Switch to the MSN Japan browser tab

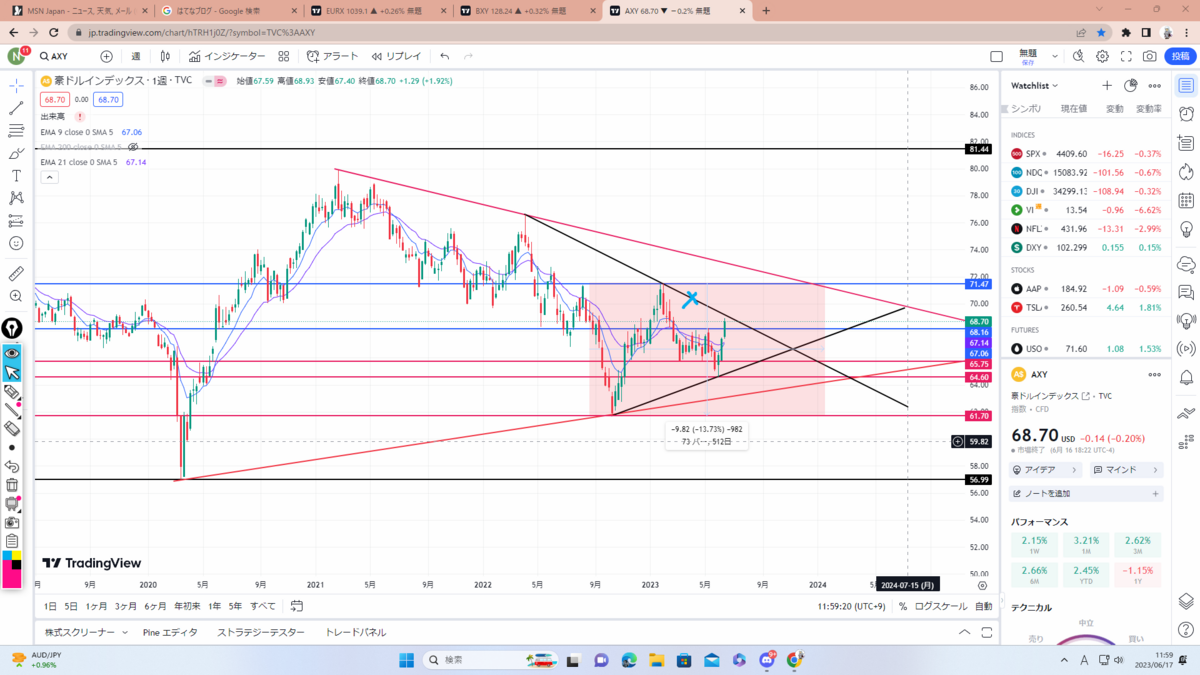tap(78, 11)
